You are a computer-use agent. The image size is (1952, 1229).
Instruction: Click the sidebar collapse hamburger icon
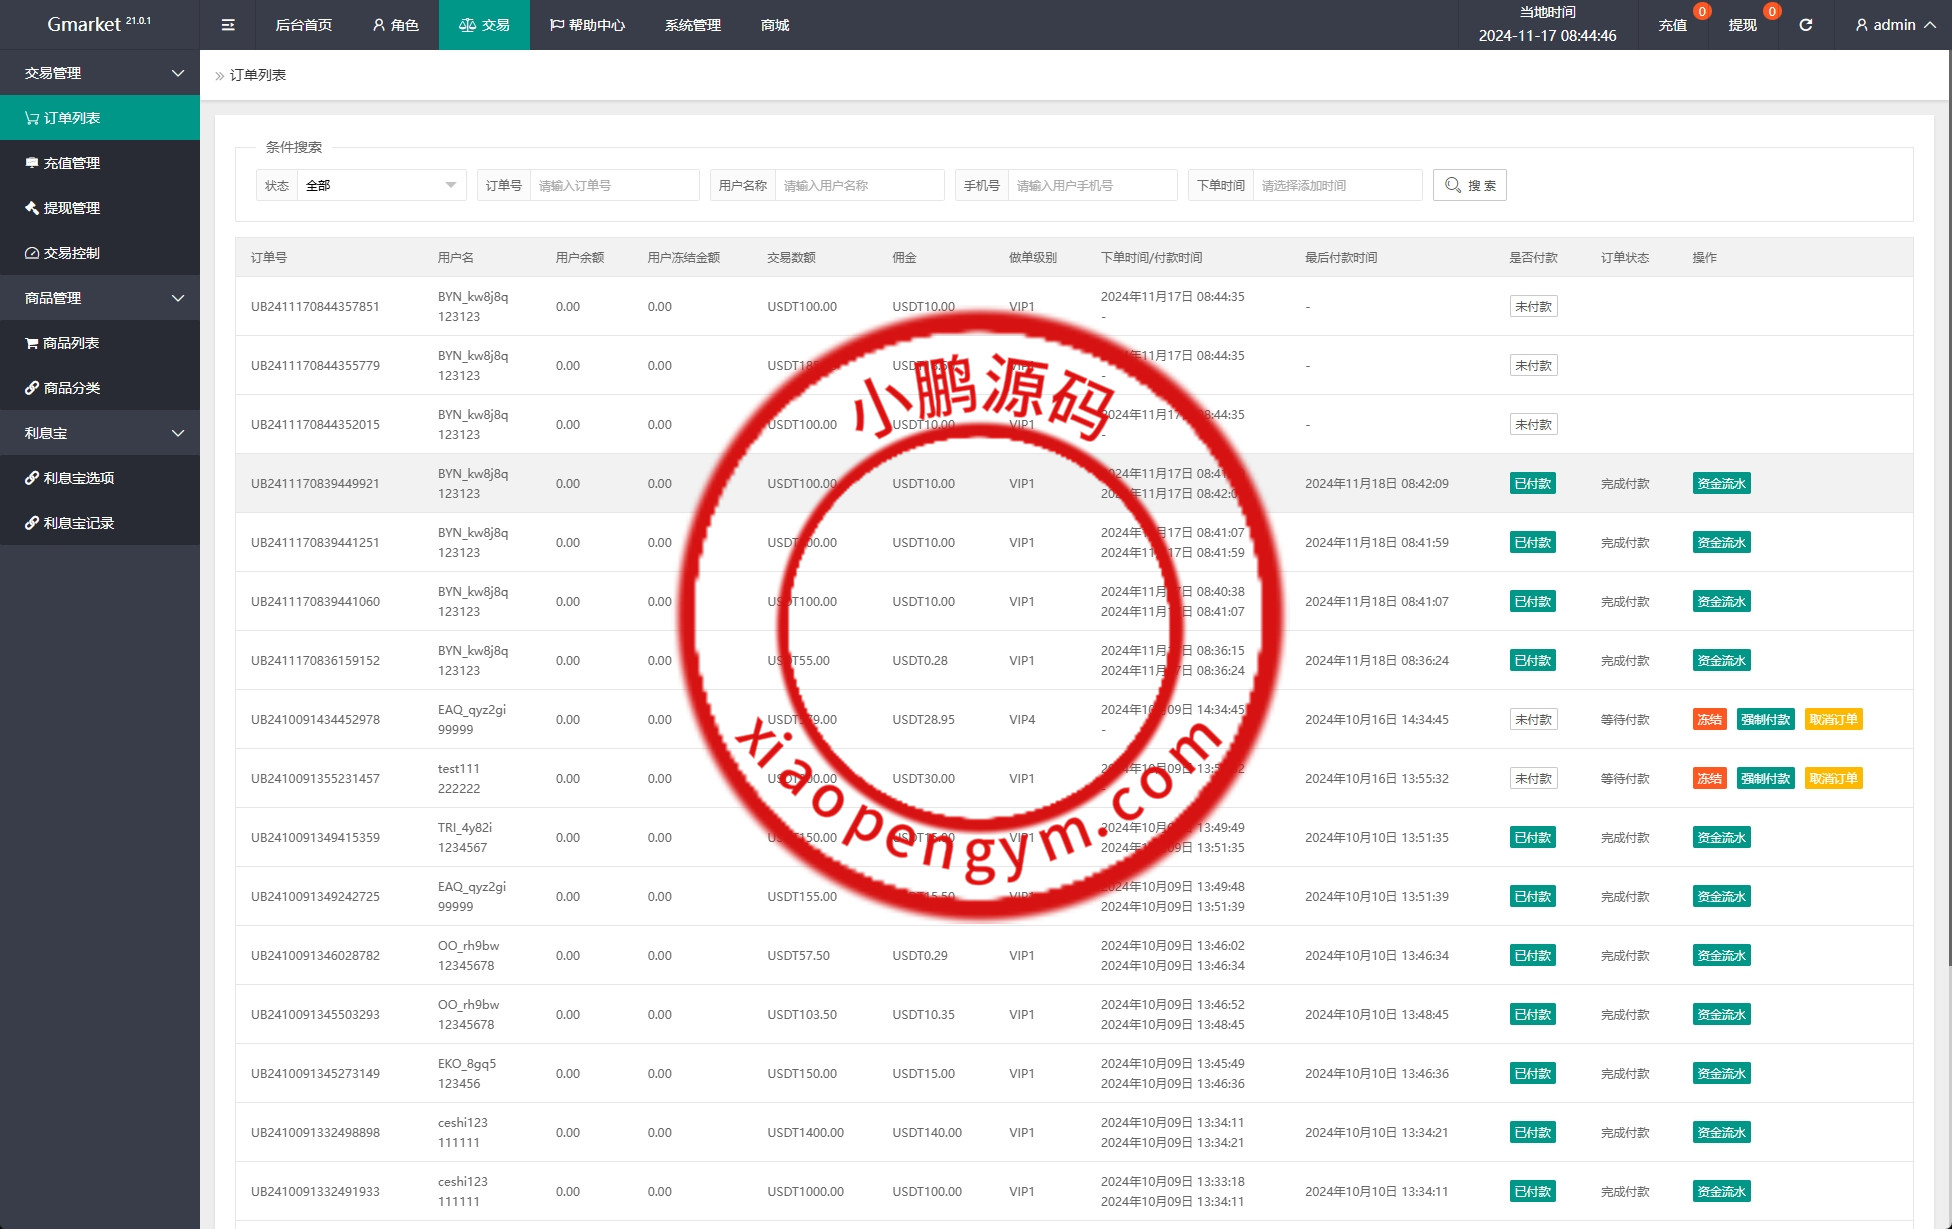(x=228, y=25)
